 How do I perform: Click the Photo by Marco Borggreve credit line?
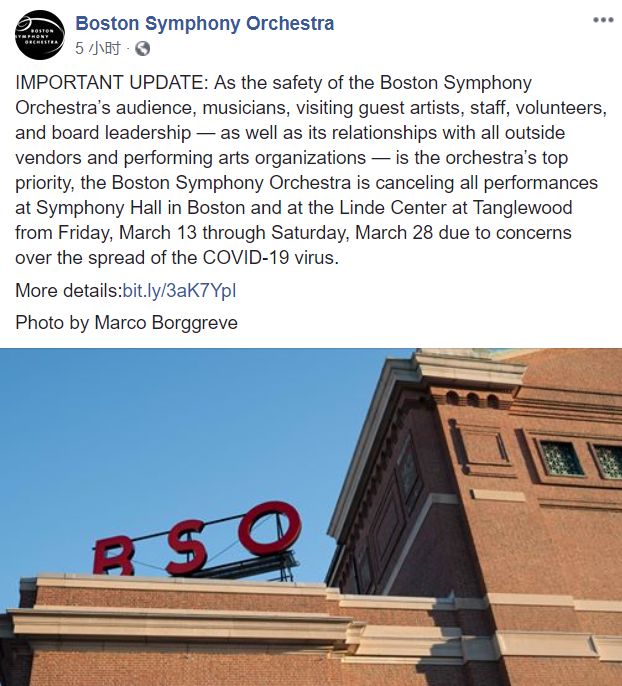[126, 323]
